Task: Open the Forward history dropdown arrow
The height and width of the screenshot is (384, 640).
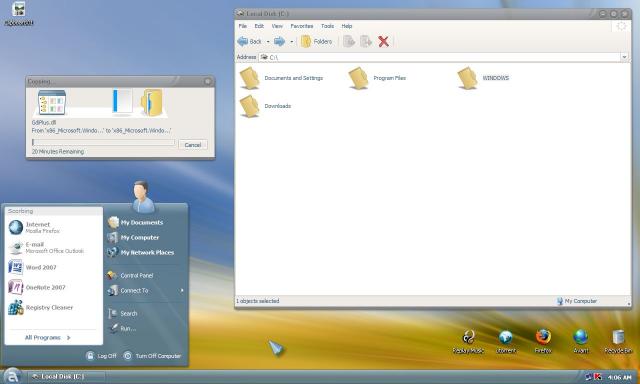Action: (291, 42)
